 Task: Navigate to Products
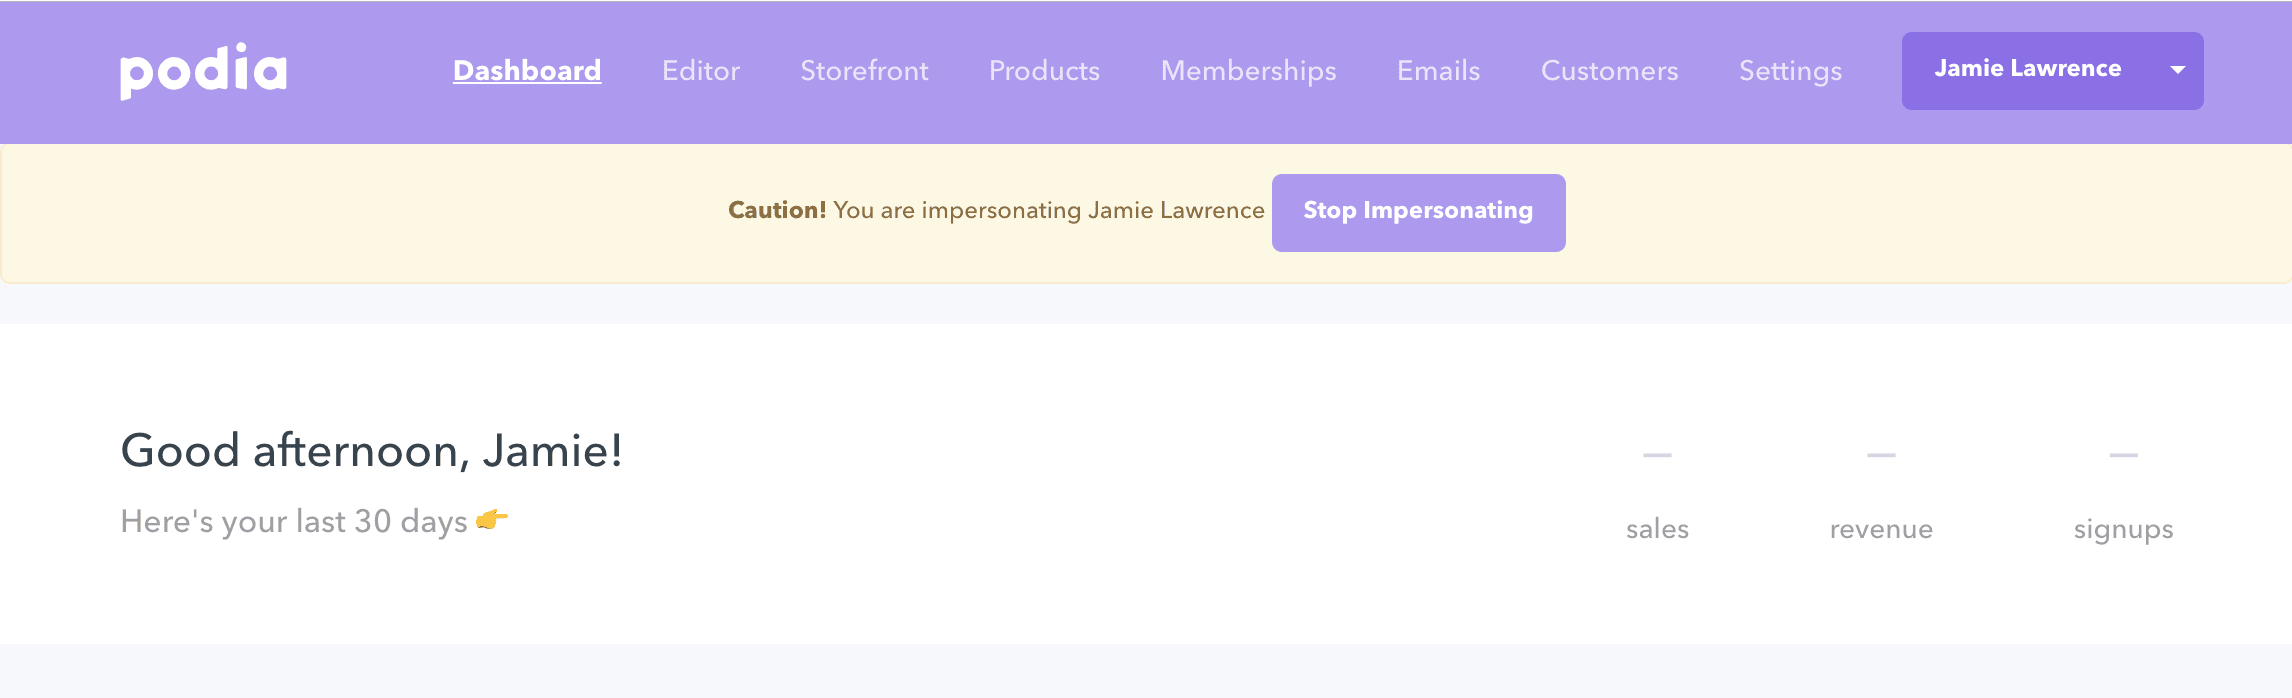tap(1044, 71)
